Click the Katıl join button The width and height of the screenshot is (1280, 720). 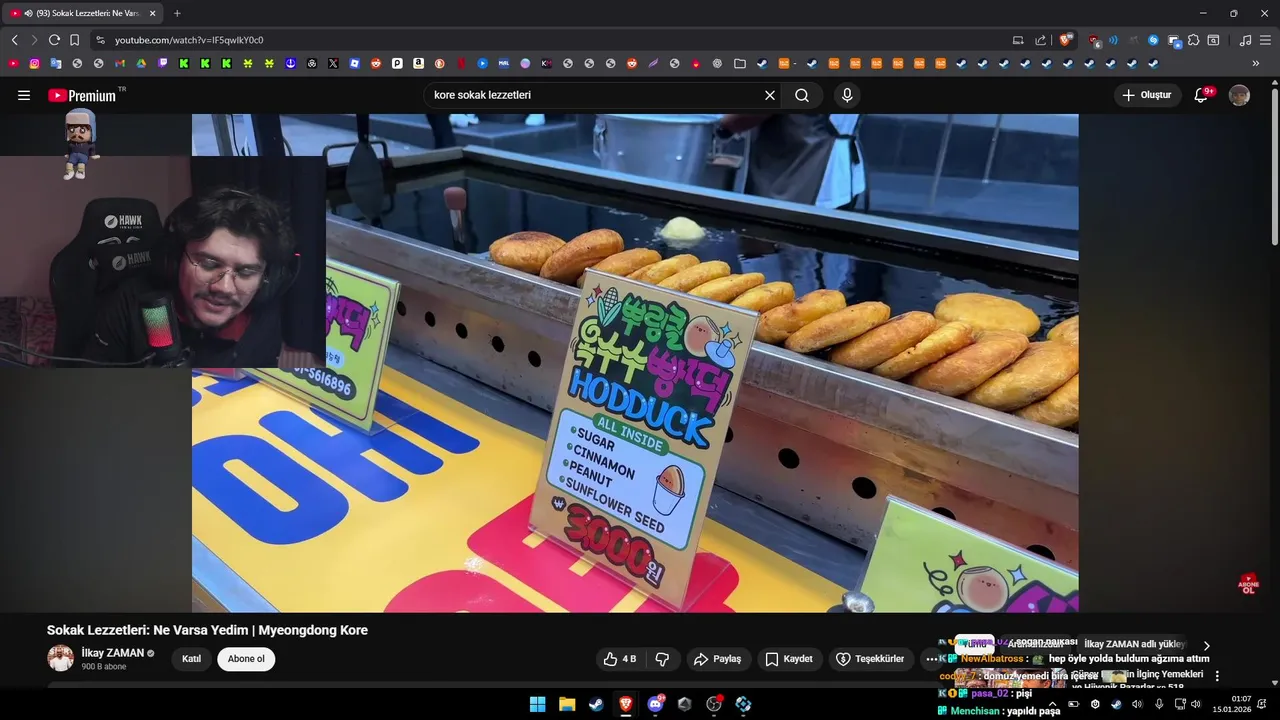191,659
